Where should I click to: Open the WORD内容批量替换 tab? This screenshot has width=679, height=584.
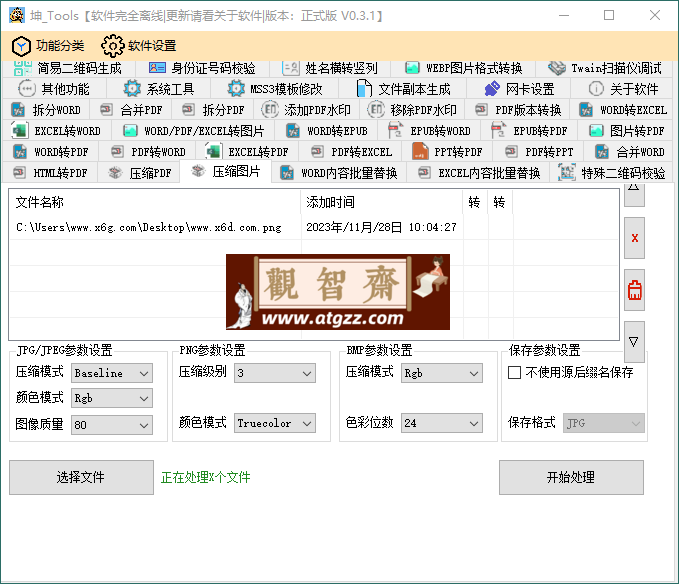click(x=339, y=173)
